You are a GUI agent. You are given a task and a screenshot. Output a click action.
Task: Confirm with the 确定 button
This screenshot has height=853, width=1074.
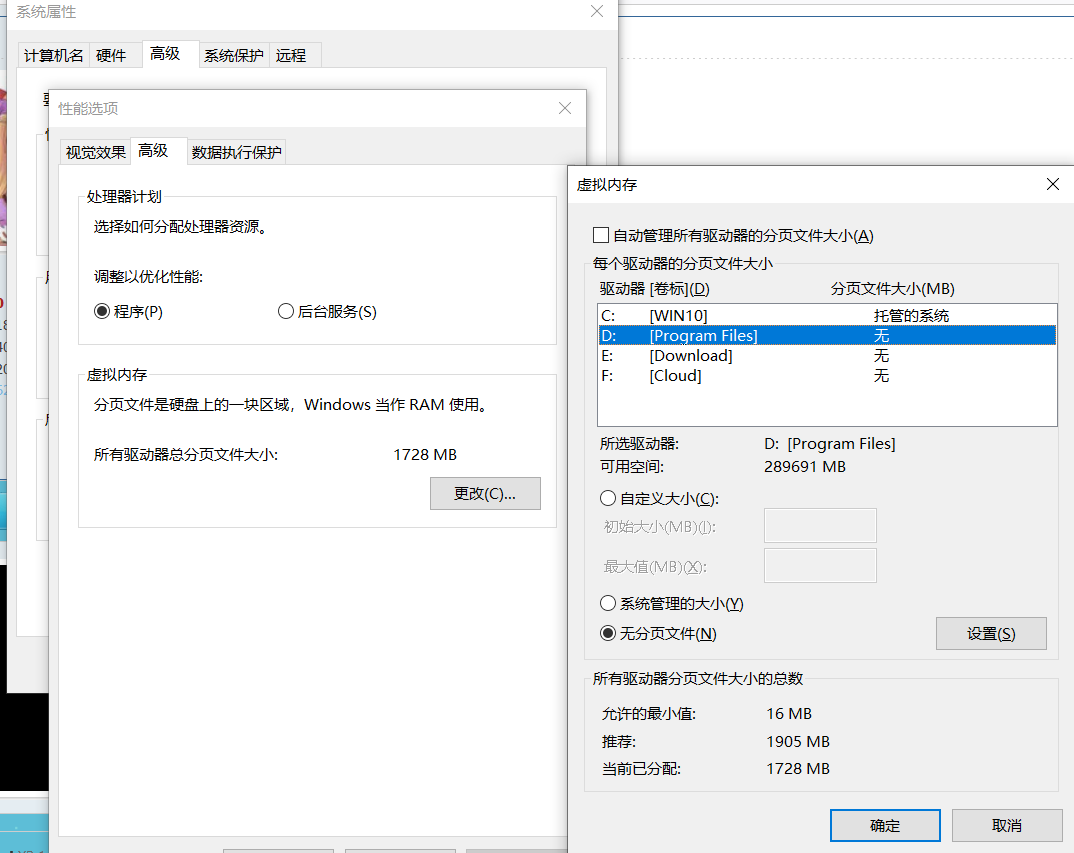point(885,826)
